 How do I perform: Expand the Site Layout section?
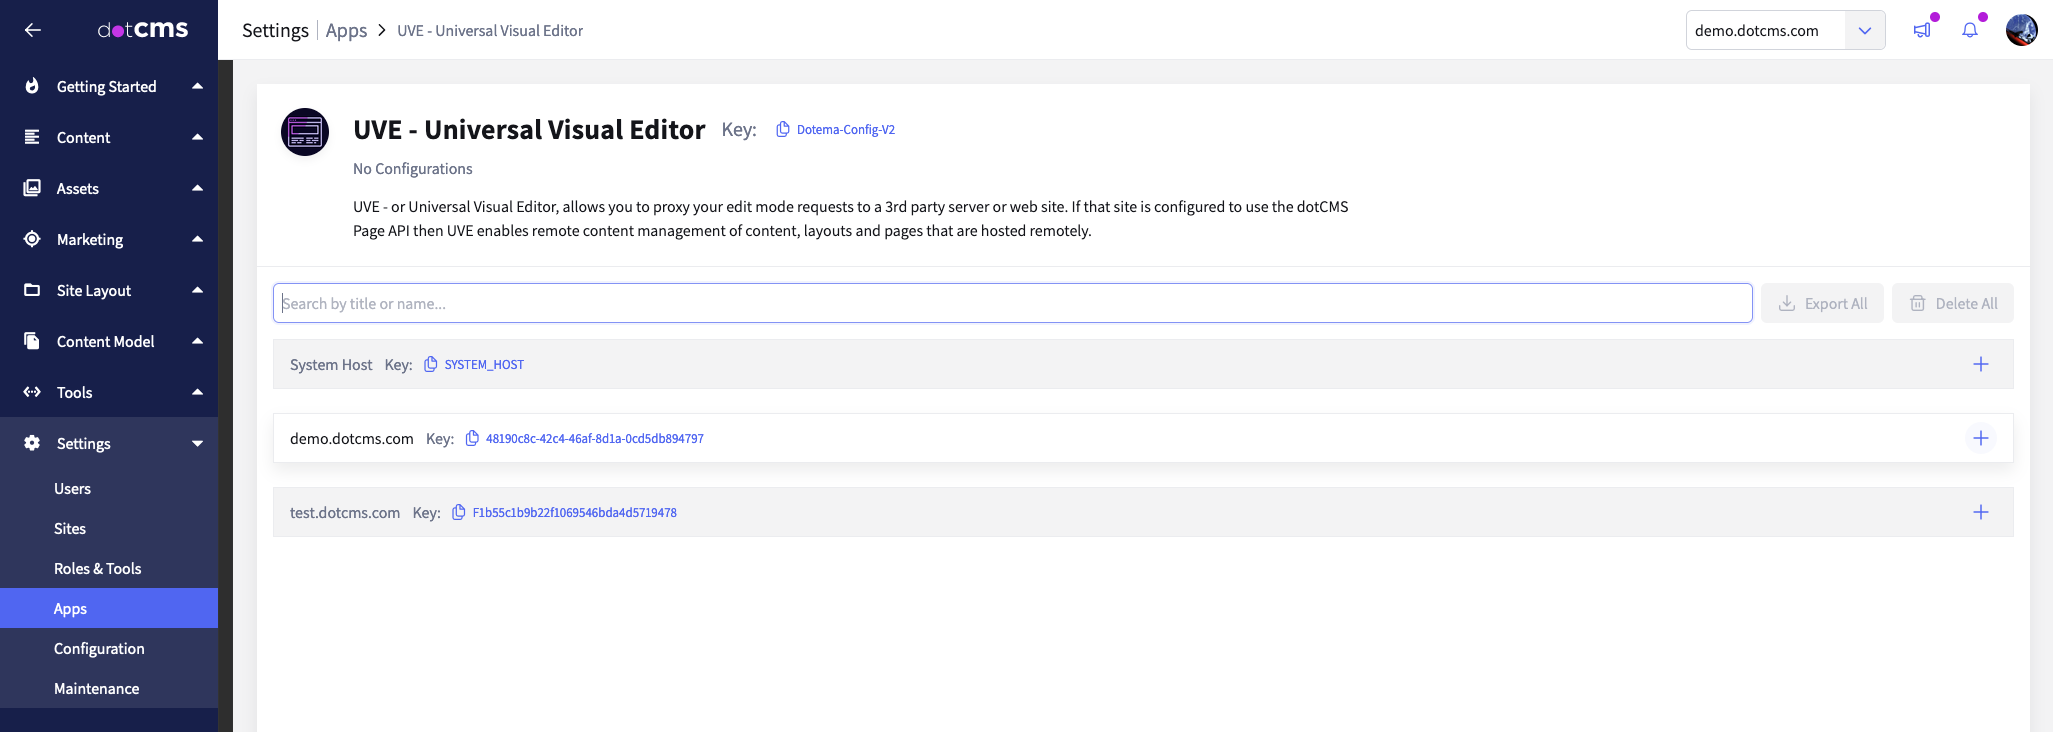(109, 290)
